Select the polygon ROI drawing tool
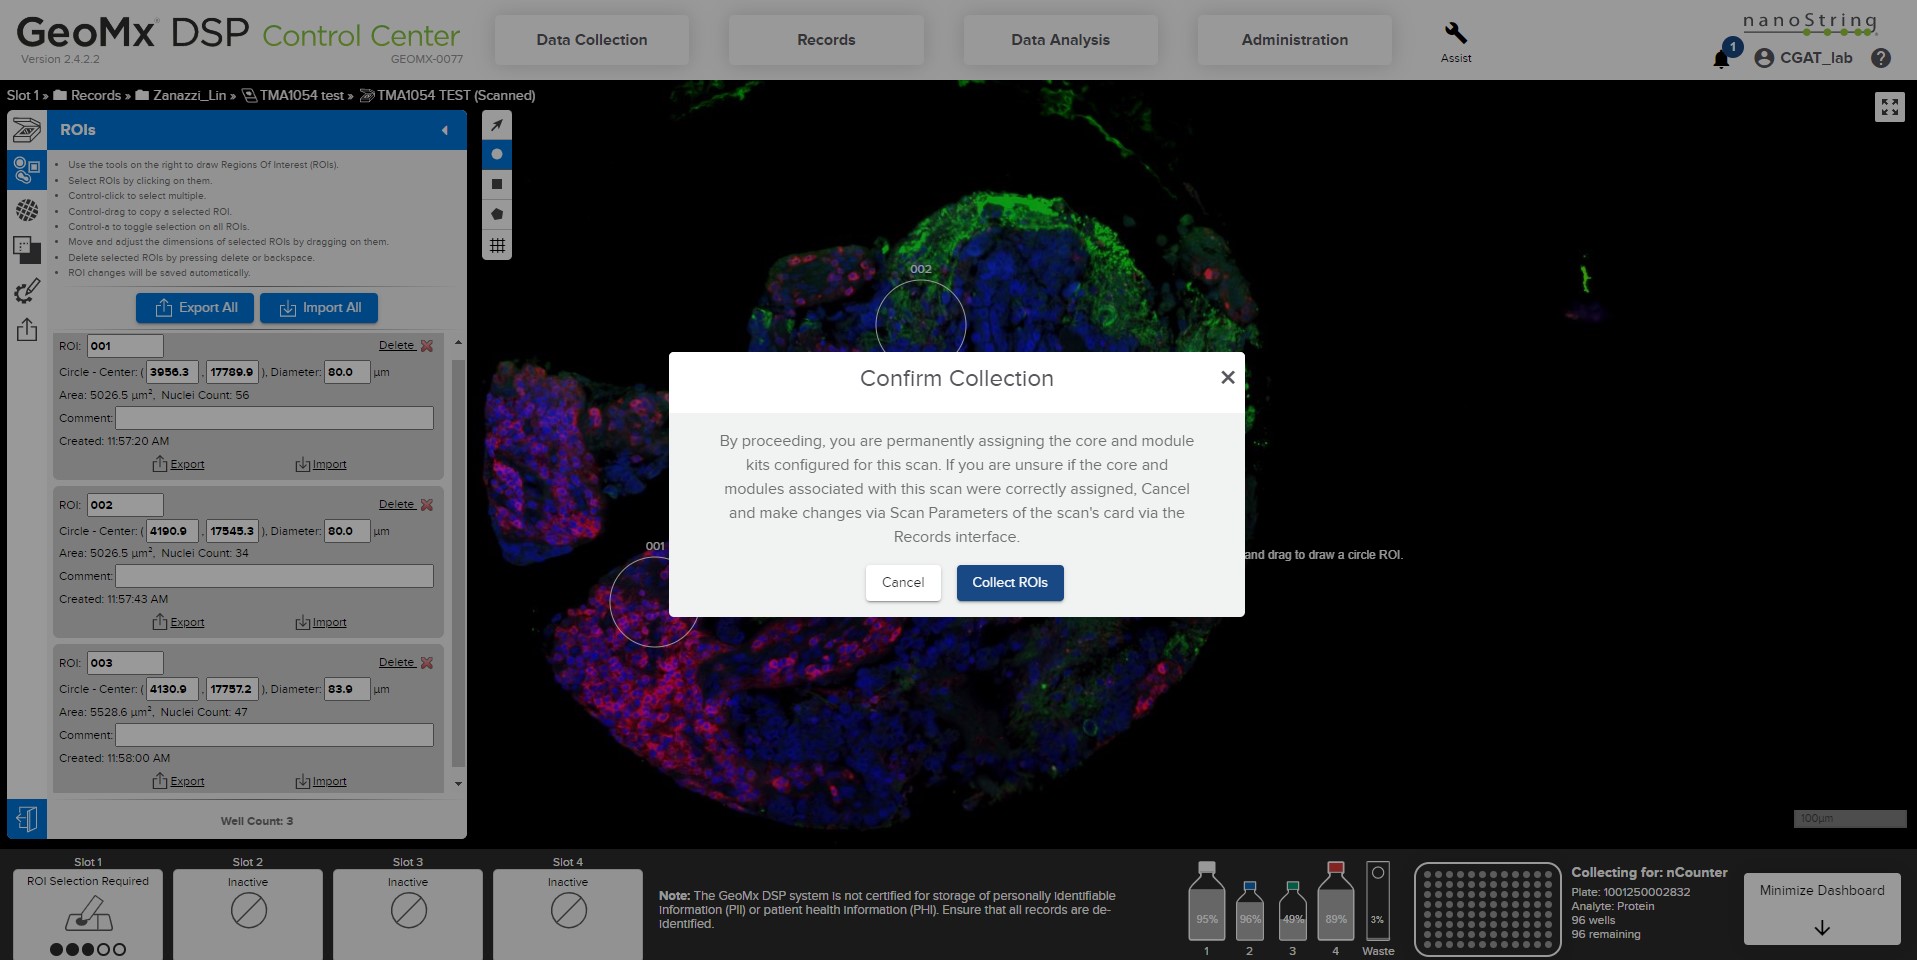 [497, 215]
